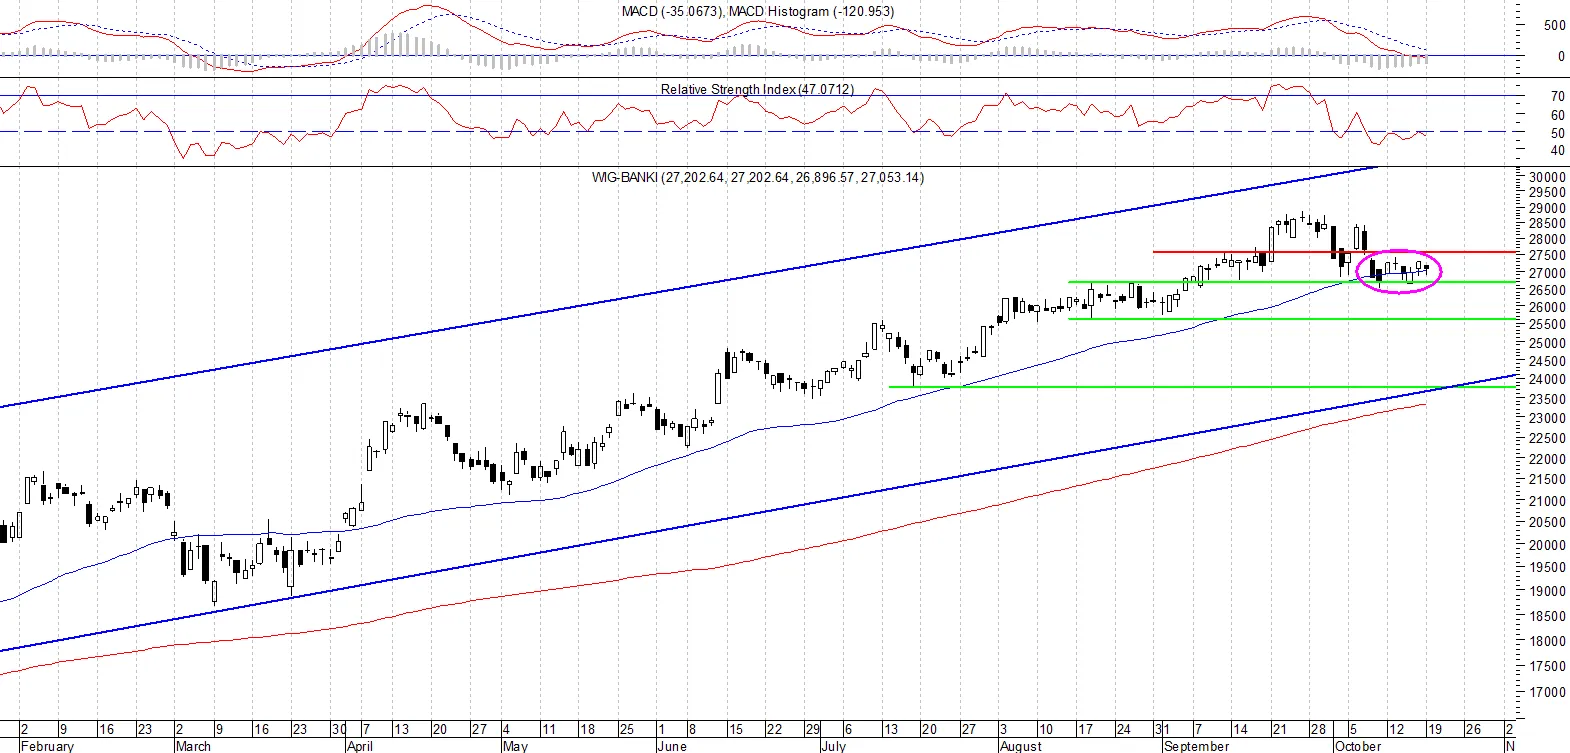Click the WIG-BANKI price chart title

click(x=758, y=177)
